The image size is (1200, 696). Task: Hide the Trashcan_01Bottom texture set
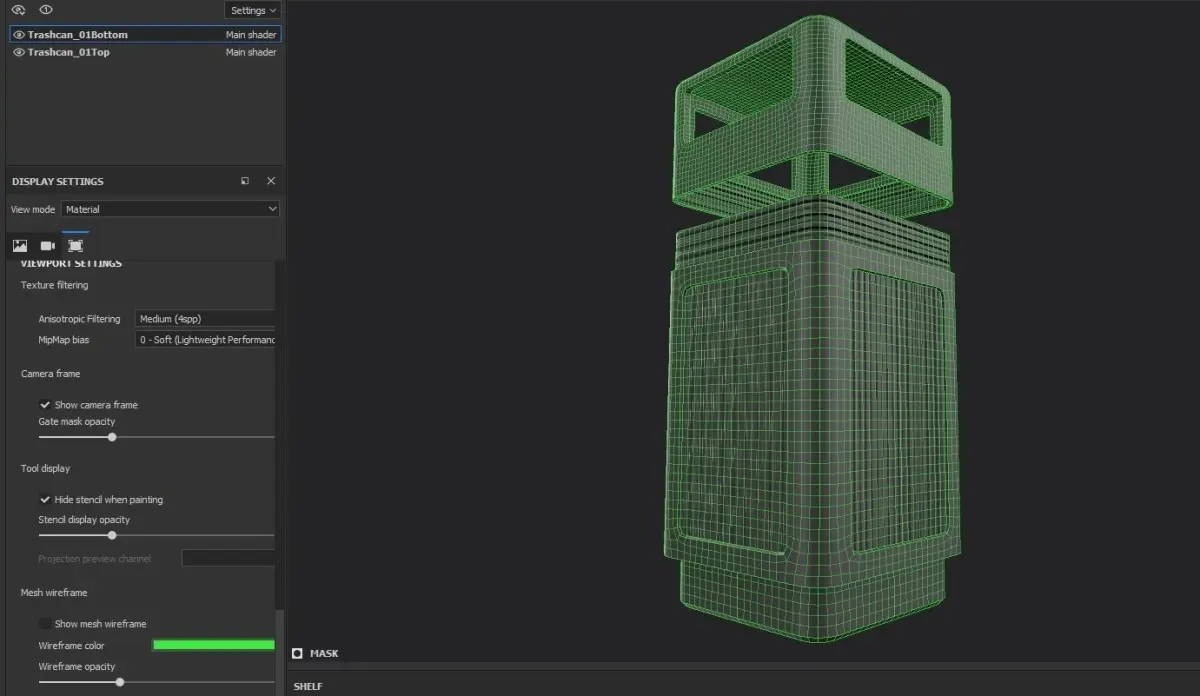tap(18, 34)
